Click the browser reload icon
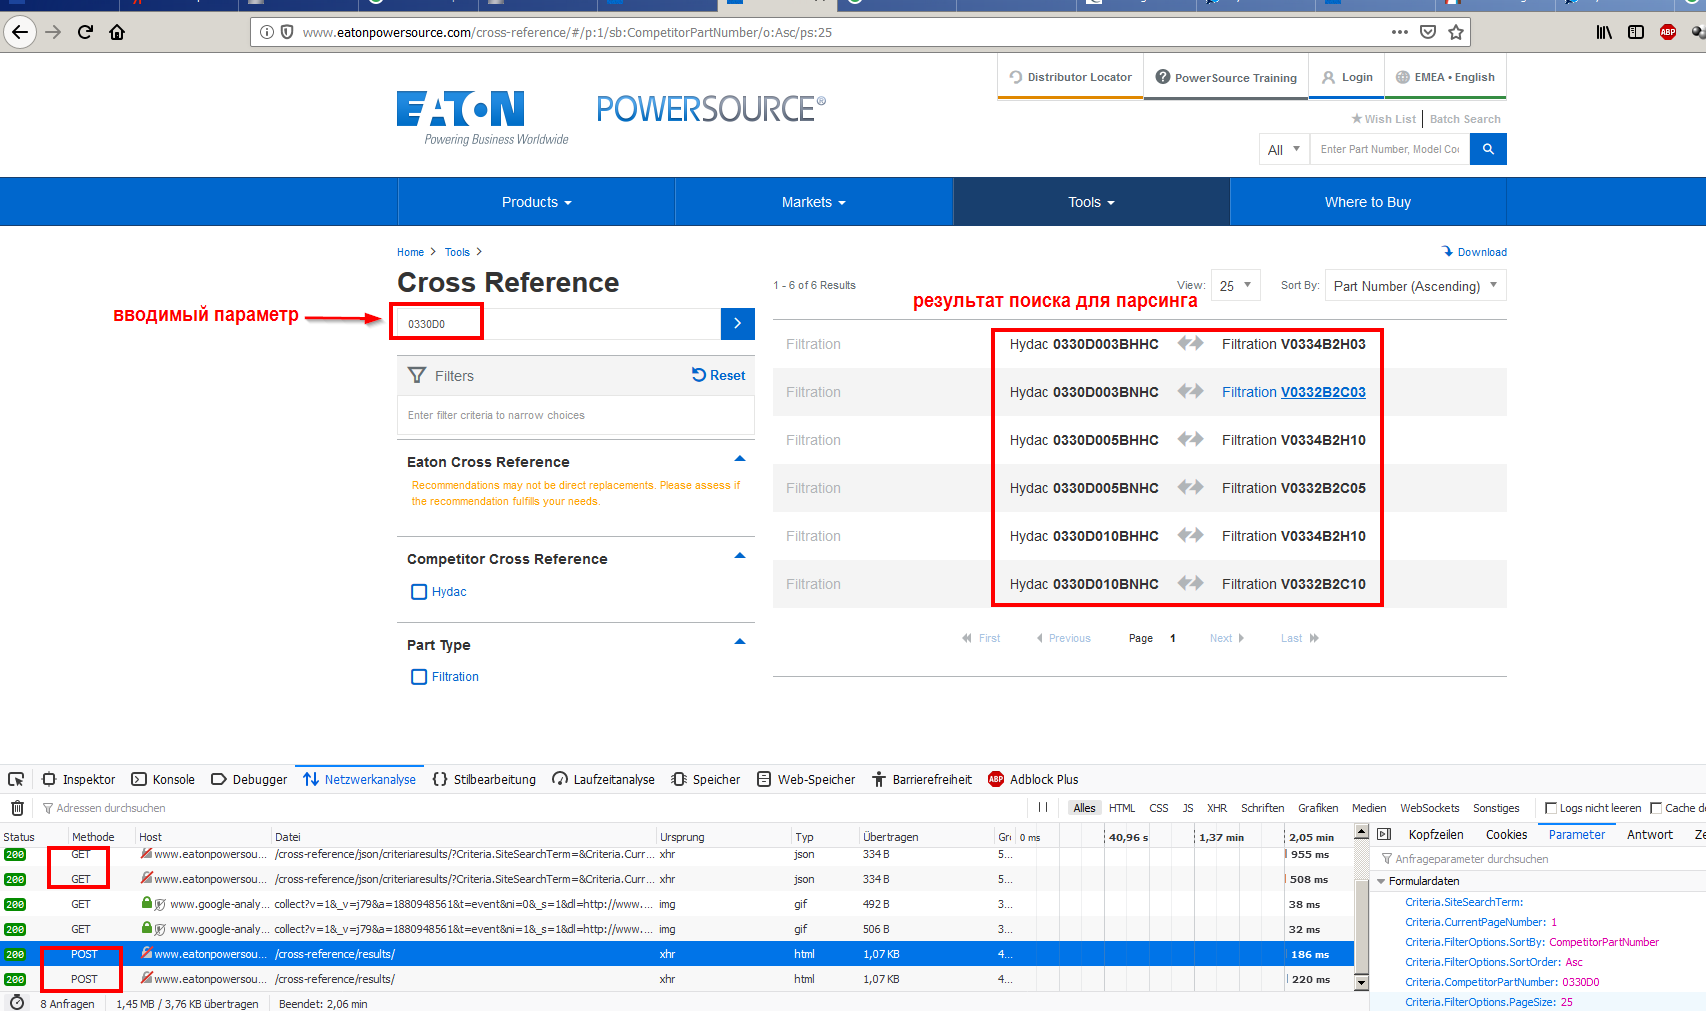 coord(85,32)
